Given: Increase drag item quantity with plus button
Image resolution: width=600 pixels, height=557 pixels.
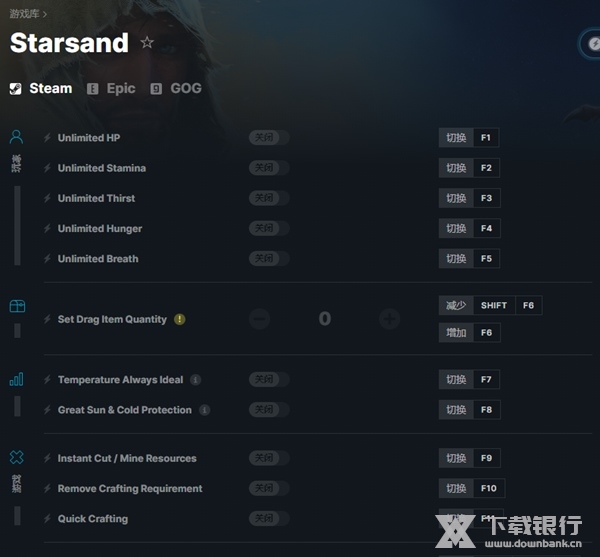Looking at the screenshot, I should pyautogui.click(x=390, y=319).
